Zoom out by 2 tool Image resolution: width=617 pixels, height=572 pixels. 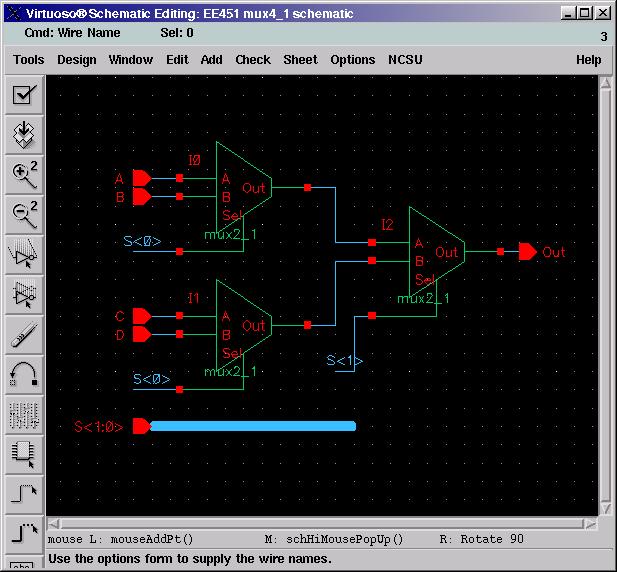(x=24, y=215)
